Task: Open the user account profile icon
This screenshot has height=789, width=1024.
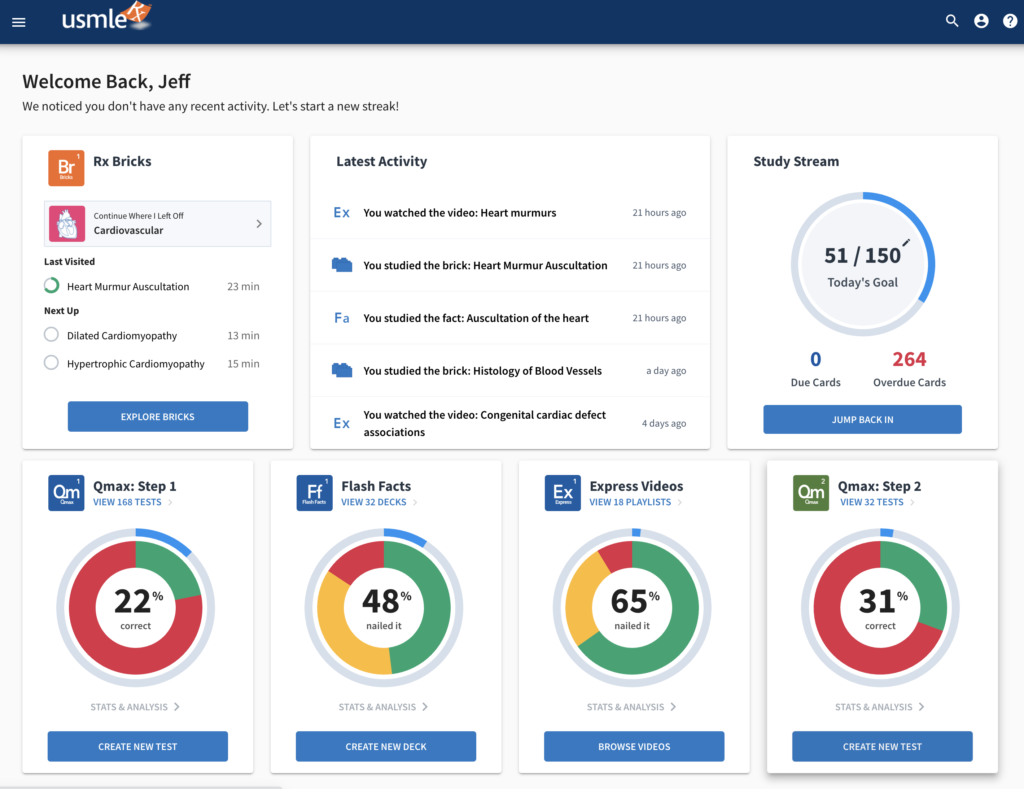Action: [x=981, y=21]
